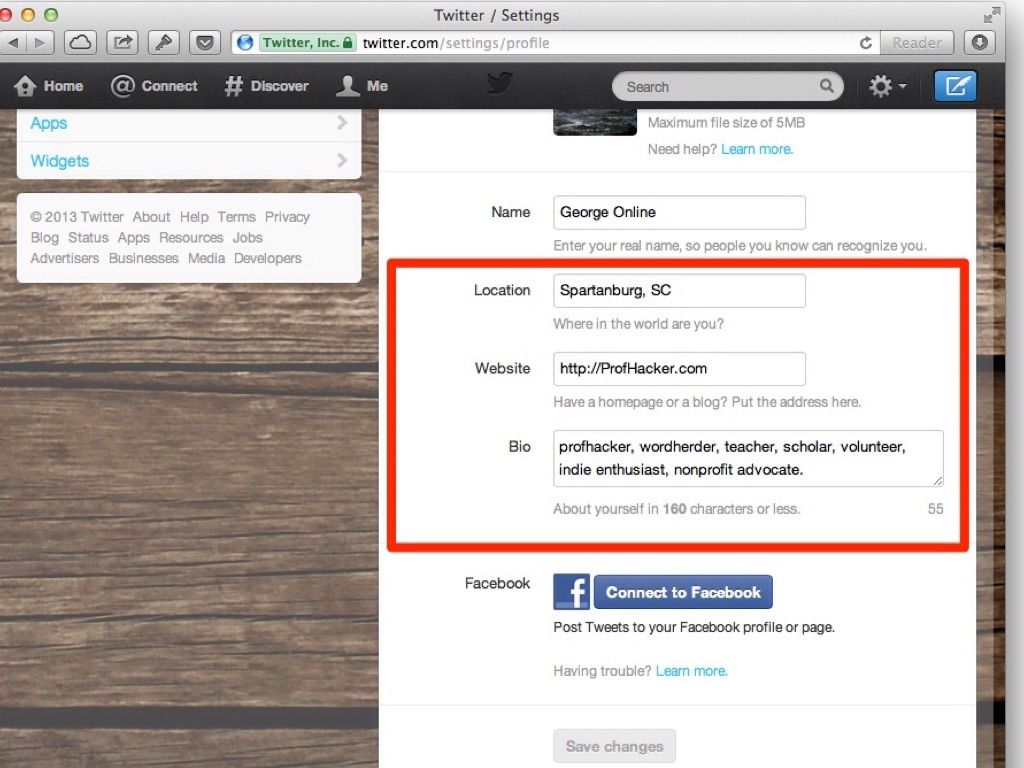
Task: Open Safari downloads icon
Action: [x=980, y=43]
